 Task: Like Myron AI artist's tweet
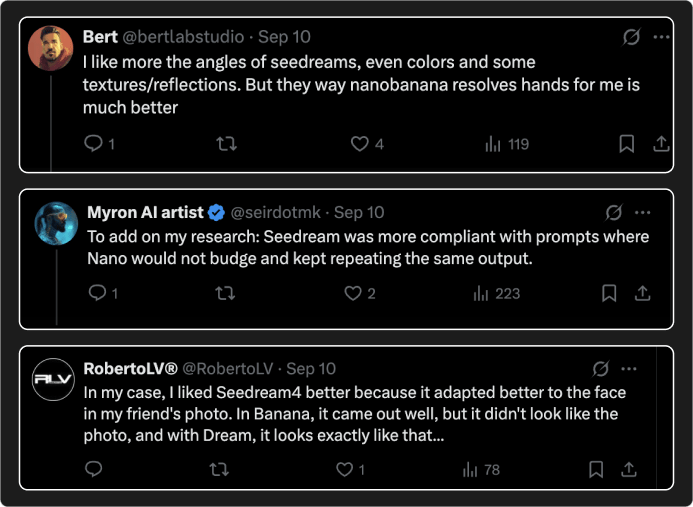click(353, 293)
